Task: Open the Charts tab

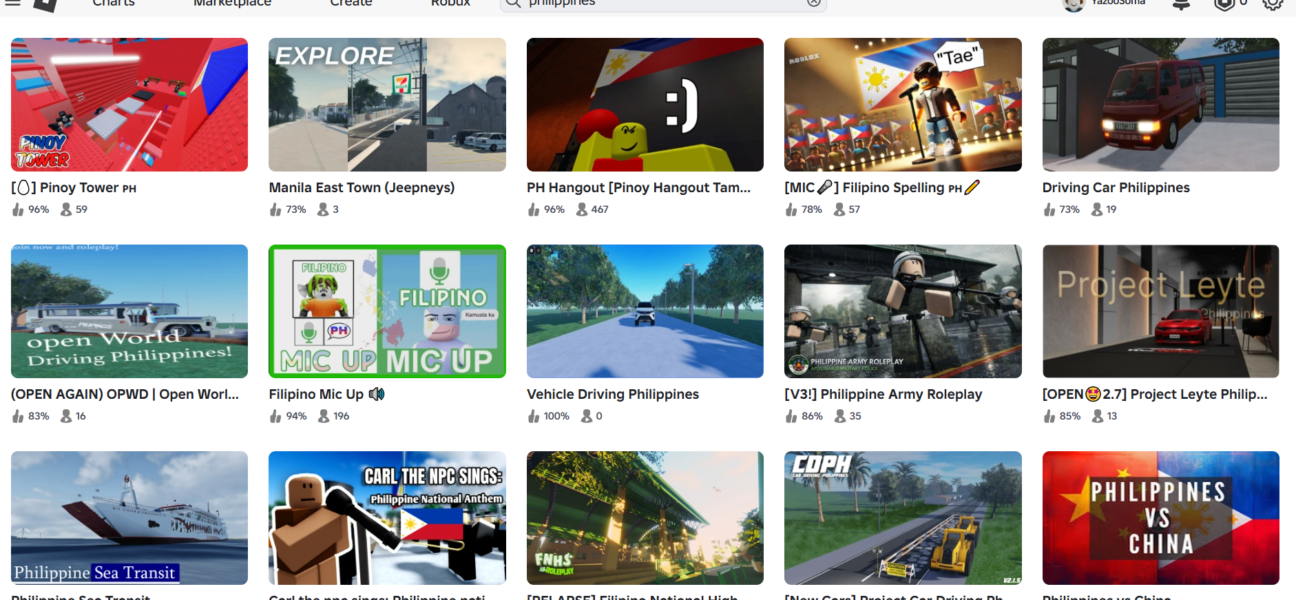Action: (x=114, y=4)
